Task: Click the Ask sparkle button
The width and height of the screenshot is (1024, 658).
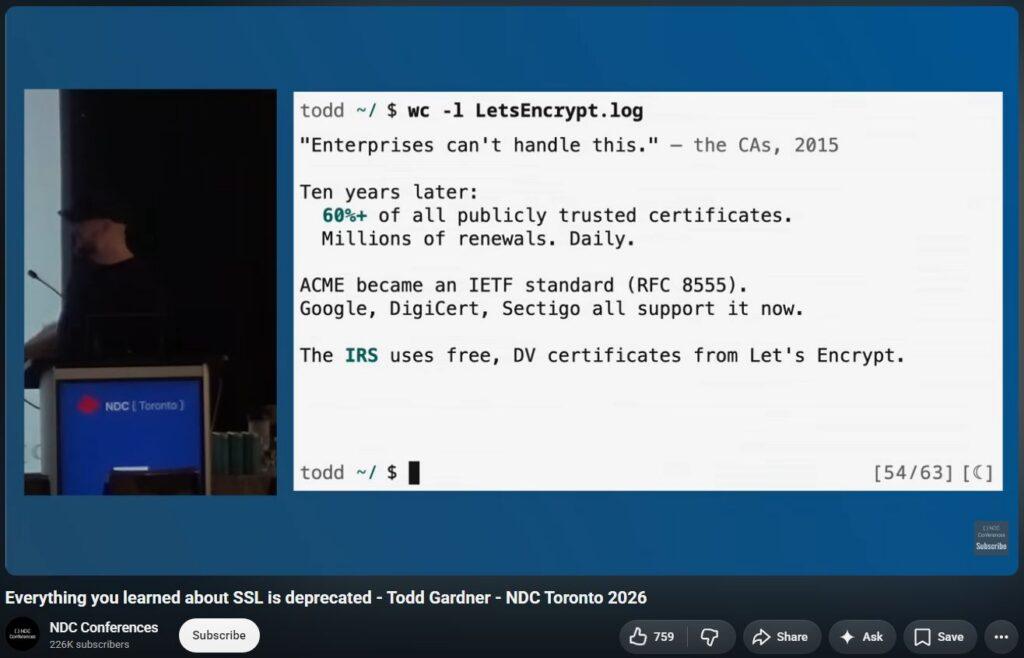Action: pyautogui.click(x=862, y=636)
